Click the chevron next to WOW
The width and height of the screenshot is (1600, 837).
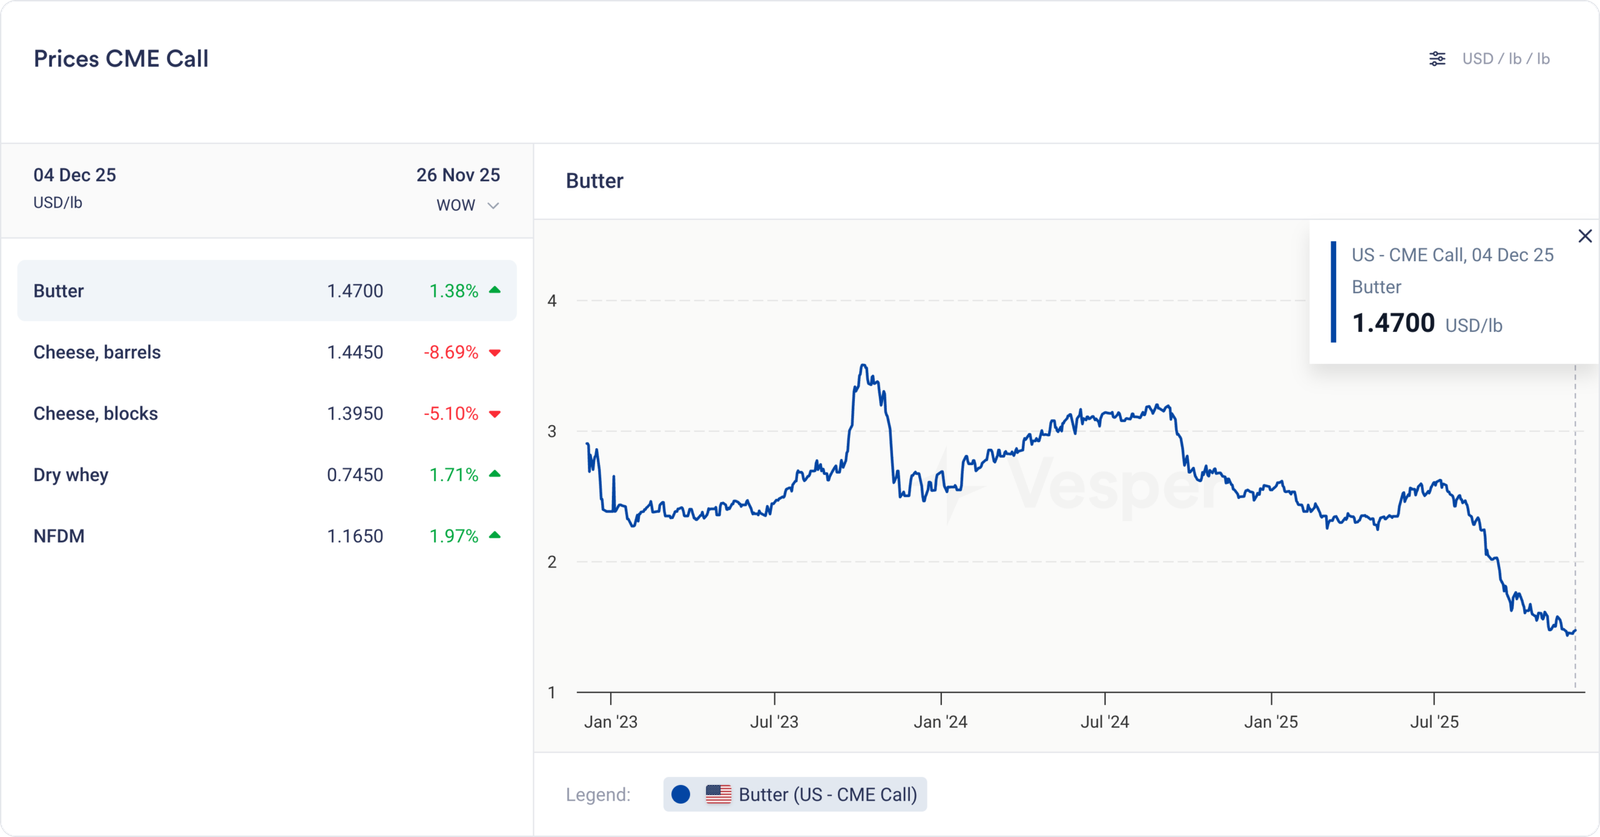[493, 206]
